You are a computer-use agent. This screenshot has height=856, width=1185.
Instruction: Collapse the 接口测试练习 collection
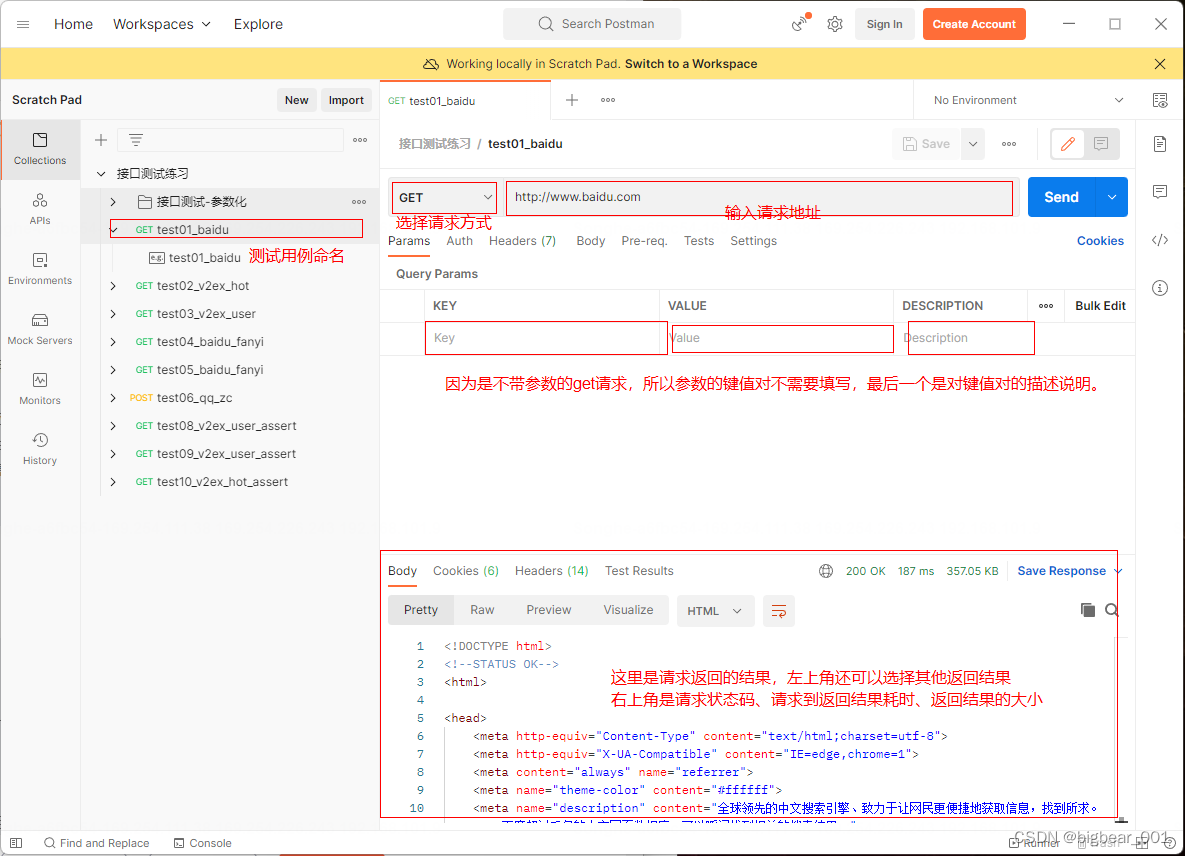pyautogui.click(x=101, y=174)
